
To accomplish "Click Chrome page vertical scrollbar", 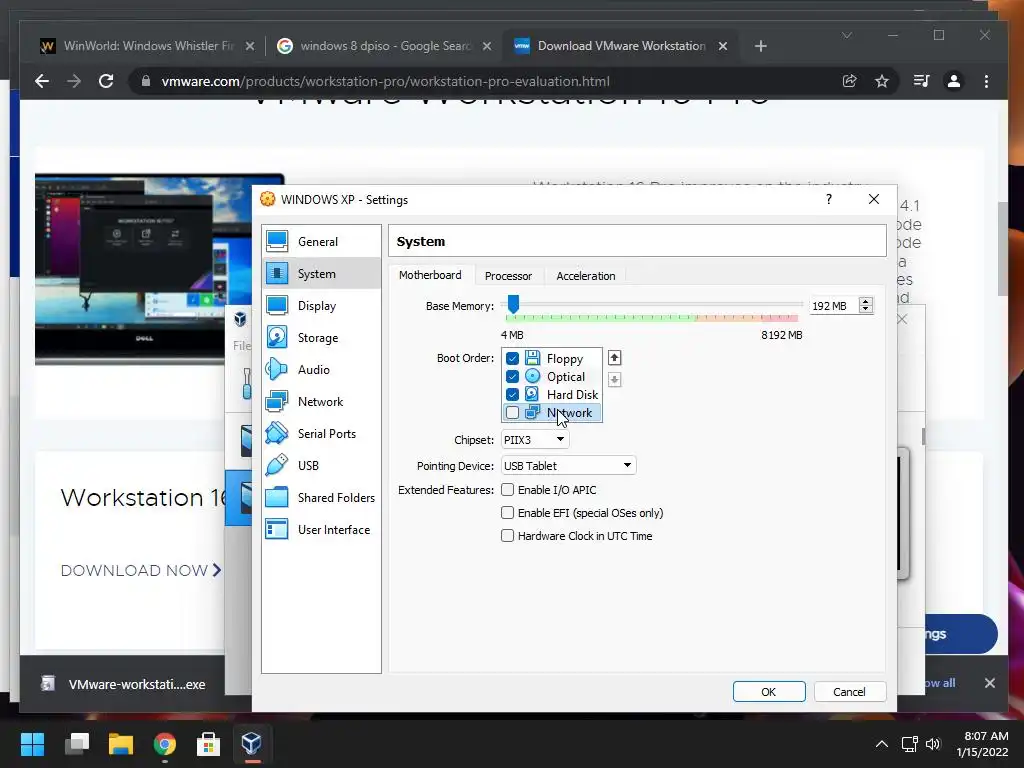I will point(1003,248).
